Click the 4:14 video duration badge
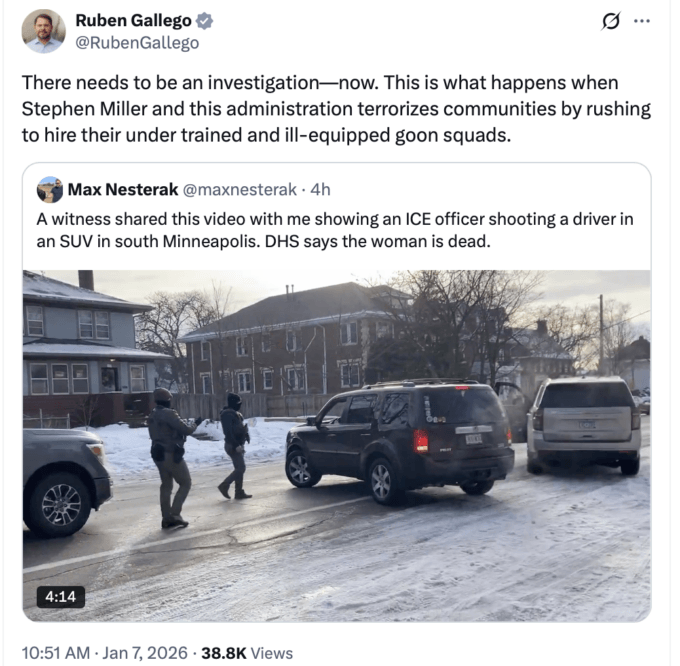This screenshot has height=666, width=680. (x=60, y=597)
